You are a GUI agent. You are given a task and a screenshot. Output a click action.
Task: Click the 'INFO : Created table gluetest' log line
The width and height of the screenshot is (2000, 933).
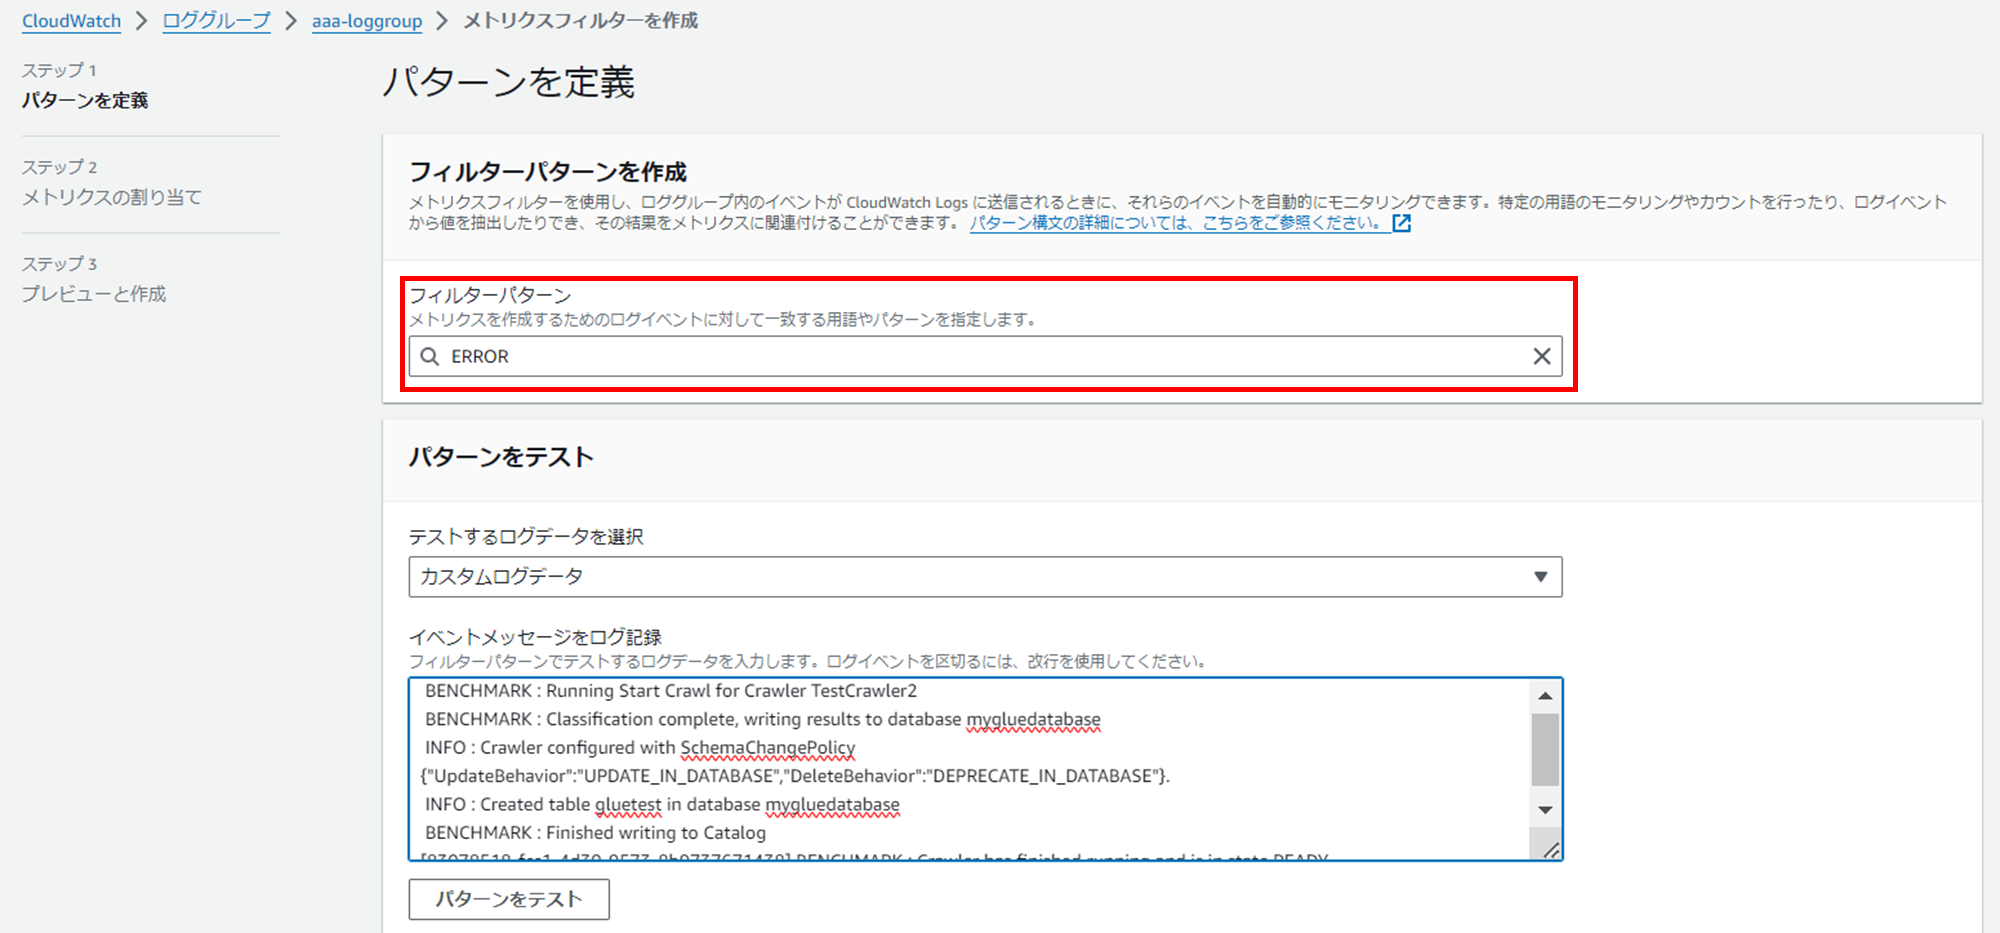(662, 804)
